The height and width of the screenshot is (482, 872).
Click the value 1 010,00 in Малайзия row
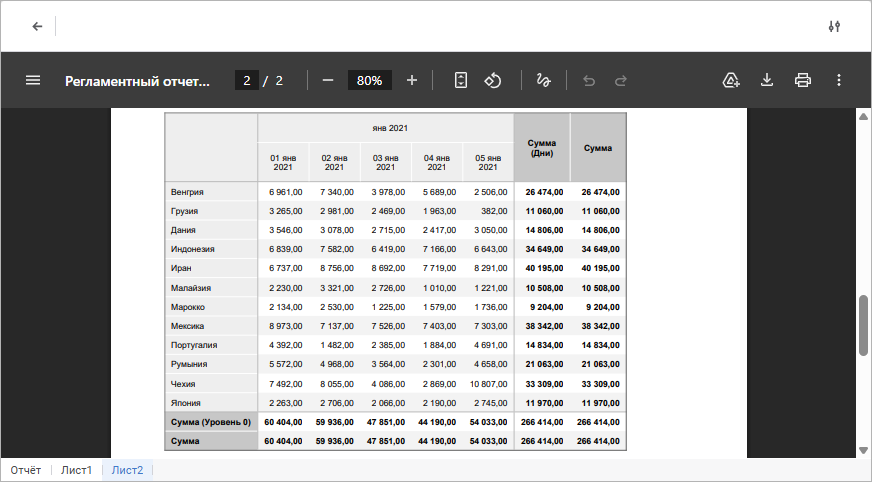tap(439, 288)
